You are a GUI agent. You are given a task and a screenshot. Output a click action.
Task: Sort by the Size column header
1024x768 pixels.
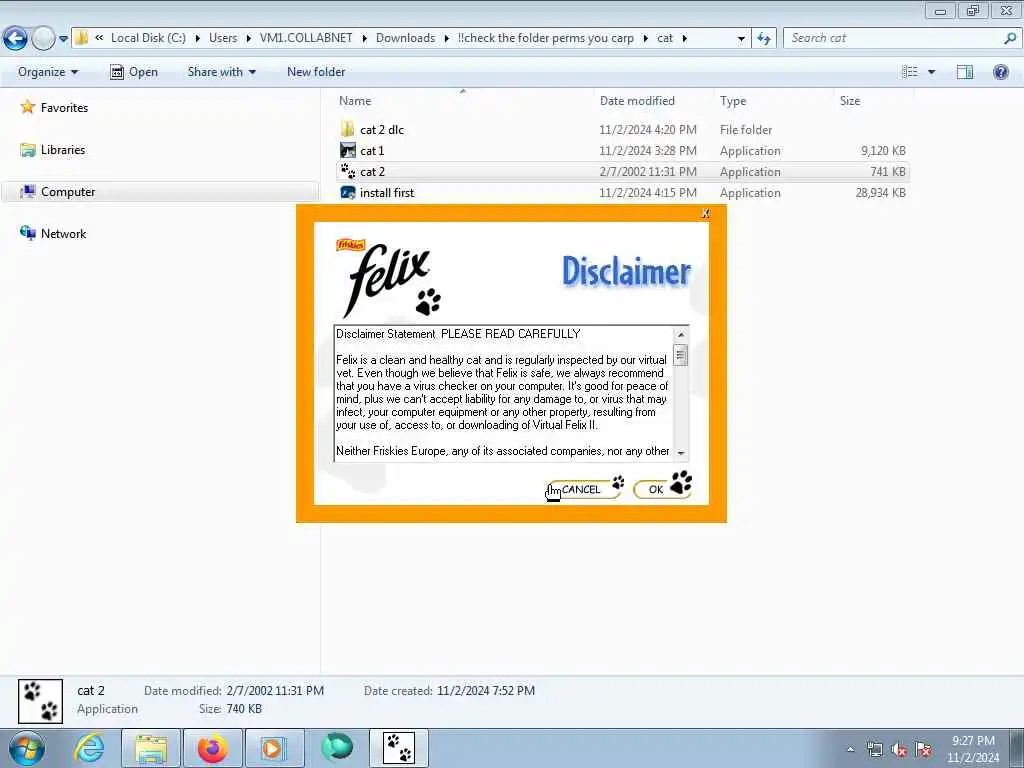pyautogui.click(x=850, y=101)
